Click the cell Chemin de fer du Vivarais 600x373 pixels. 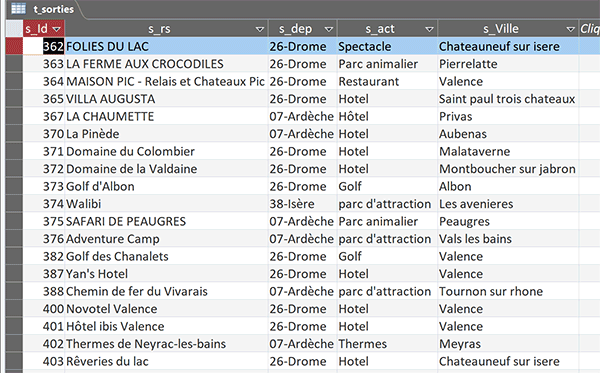coord(166,292)
